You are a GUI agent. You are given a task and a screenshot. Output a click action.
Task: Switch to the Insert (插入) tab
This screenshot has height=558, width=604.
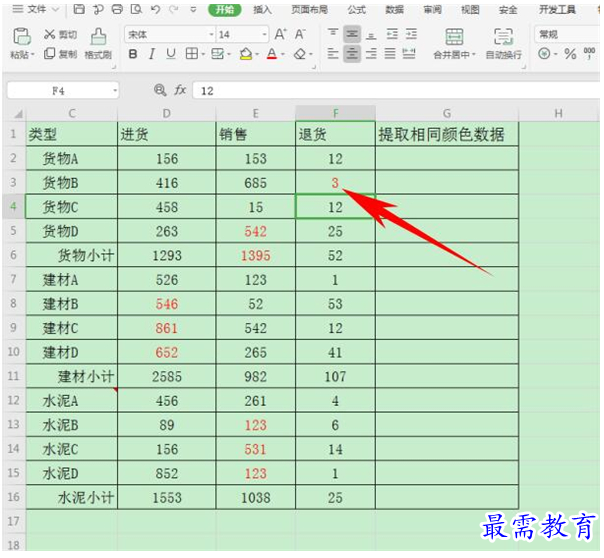pos(262,9)
